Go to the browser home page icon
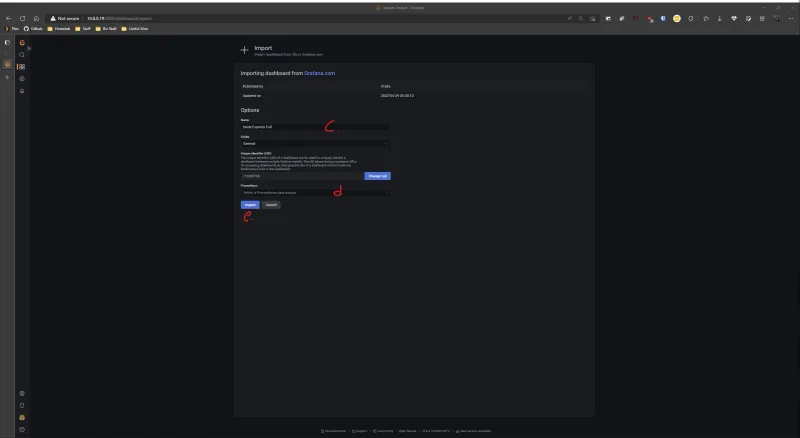Image resolution: width=800 pixels, height=438 pixels. pyautogui.click(x=36, y=18)
